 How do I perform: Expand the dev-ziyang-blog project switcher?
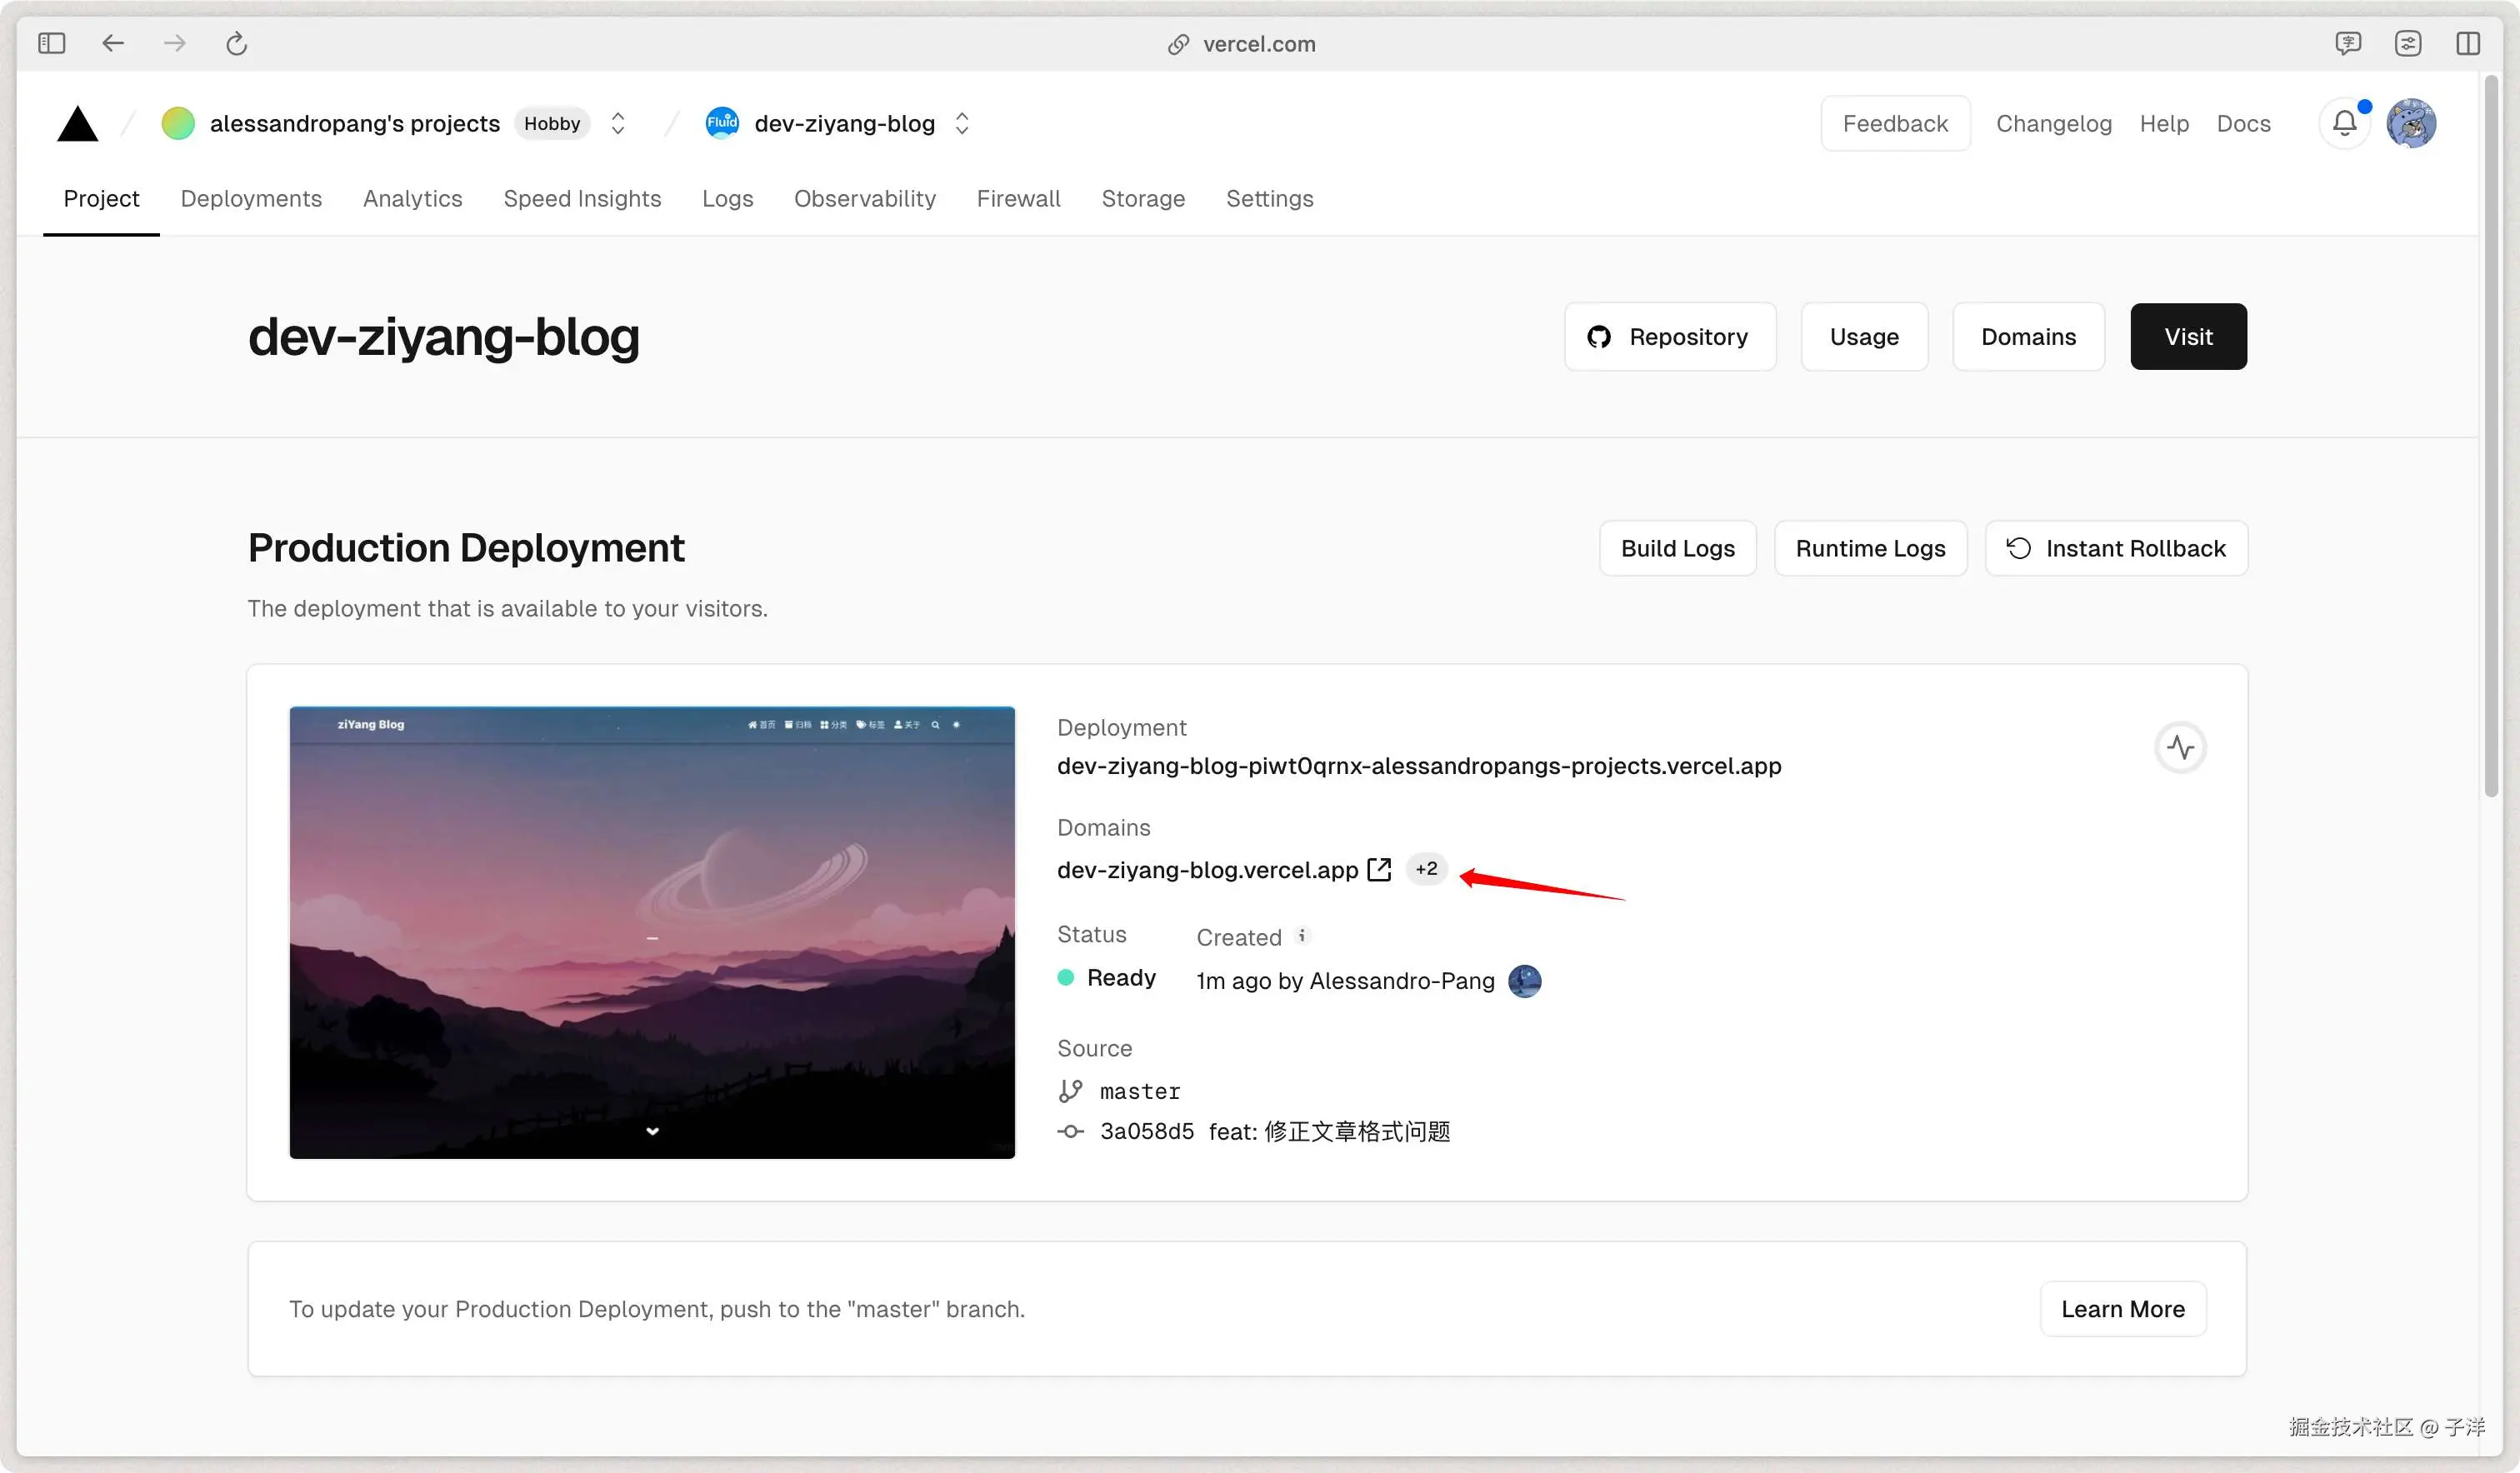[x=962, y=123]
